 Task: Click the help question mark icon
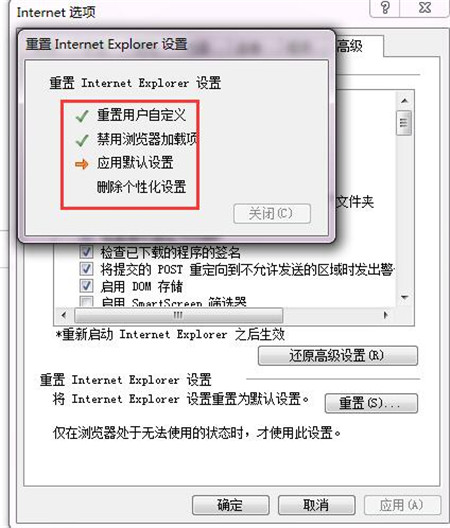point(385,7)
